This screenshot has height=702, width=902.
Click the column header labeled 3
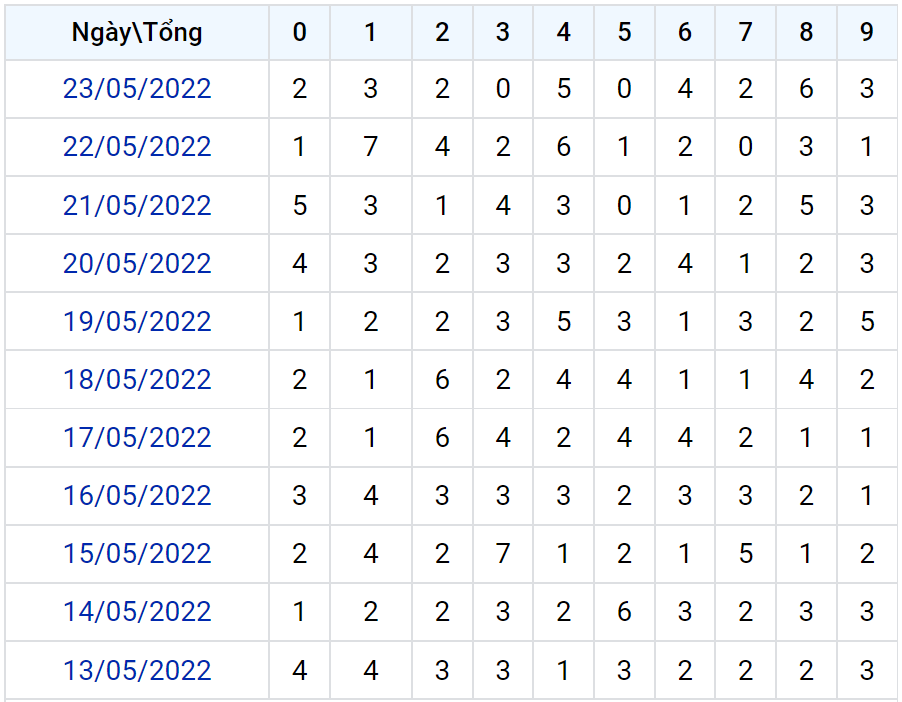coord(503,32)
